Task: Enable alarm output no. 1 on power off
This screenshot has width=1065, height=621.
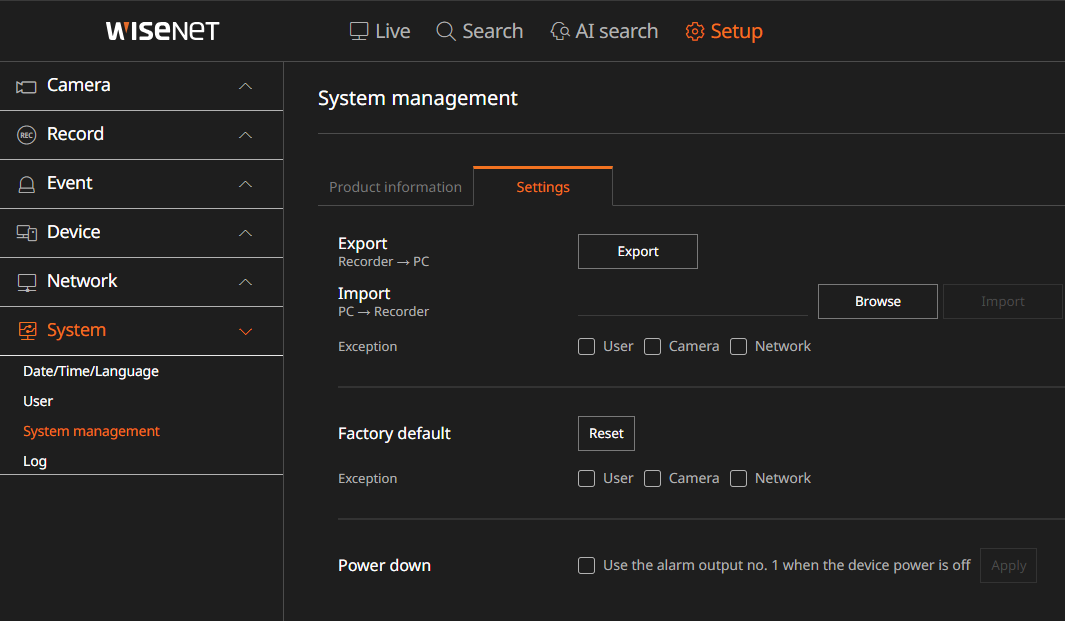Action: point(586,565)
